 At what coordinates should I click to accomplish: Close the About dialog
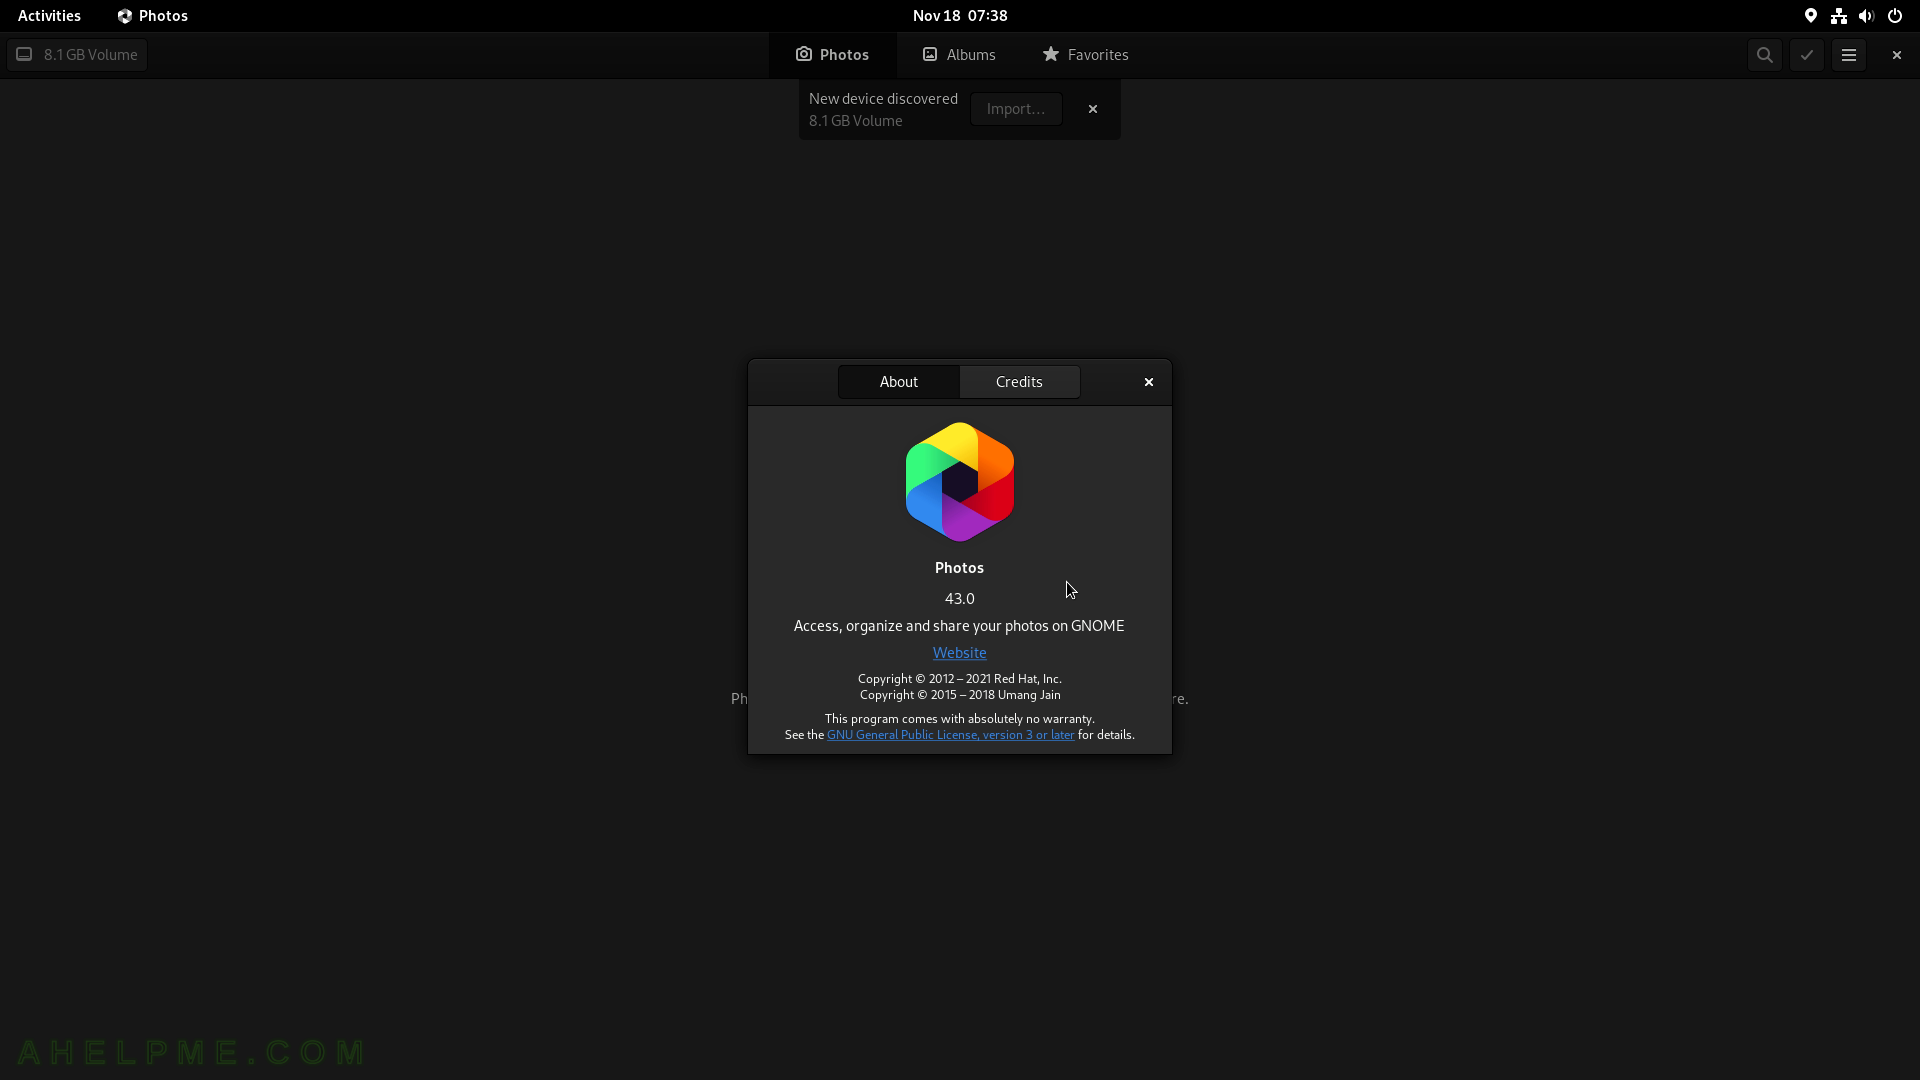click(x=1149, y=382)
